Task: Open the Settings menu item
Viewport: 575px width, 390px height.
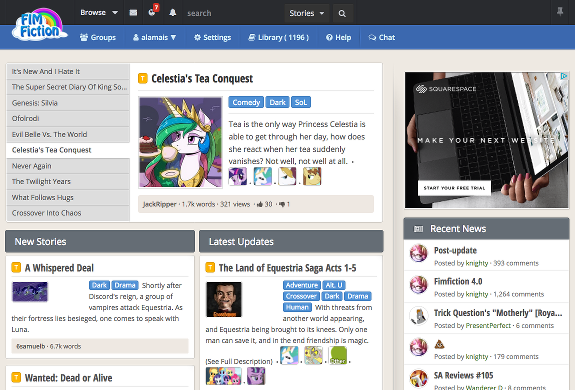Action: [212, 37]
